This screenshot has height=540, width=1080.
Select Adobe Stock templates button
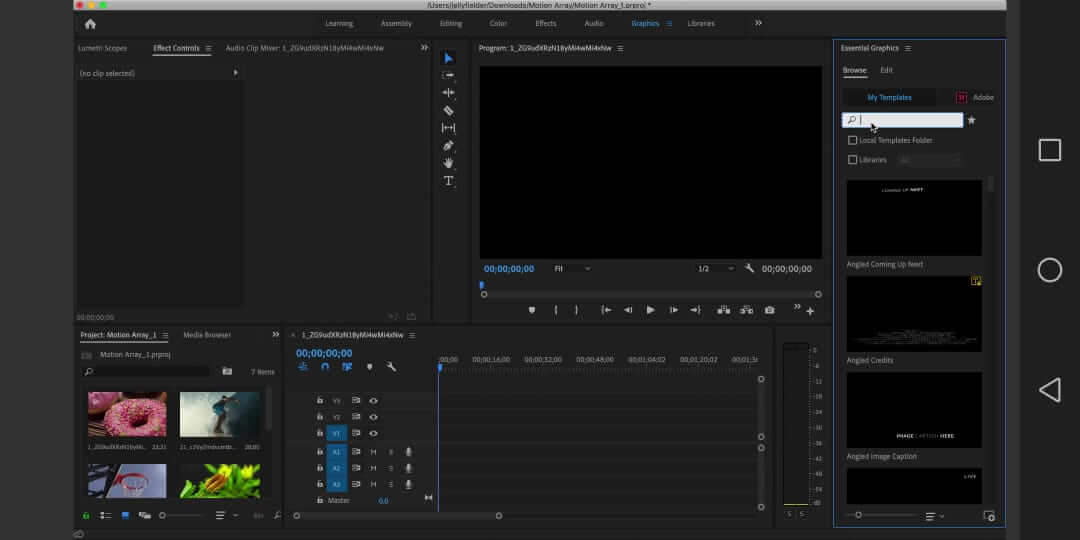[975, 98]
